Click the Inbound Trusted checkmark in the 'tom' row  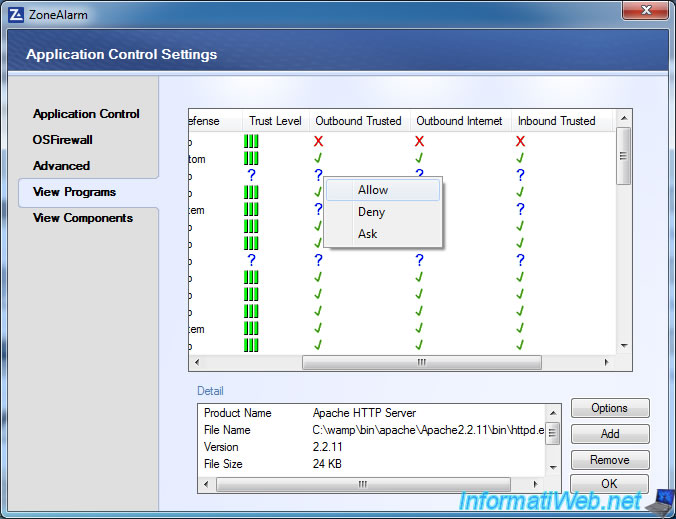pyautogui.click(x=520, y=158)
